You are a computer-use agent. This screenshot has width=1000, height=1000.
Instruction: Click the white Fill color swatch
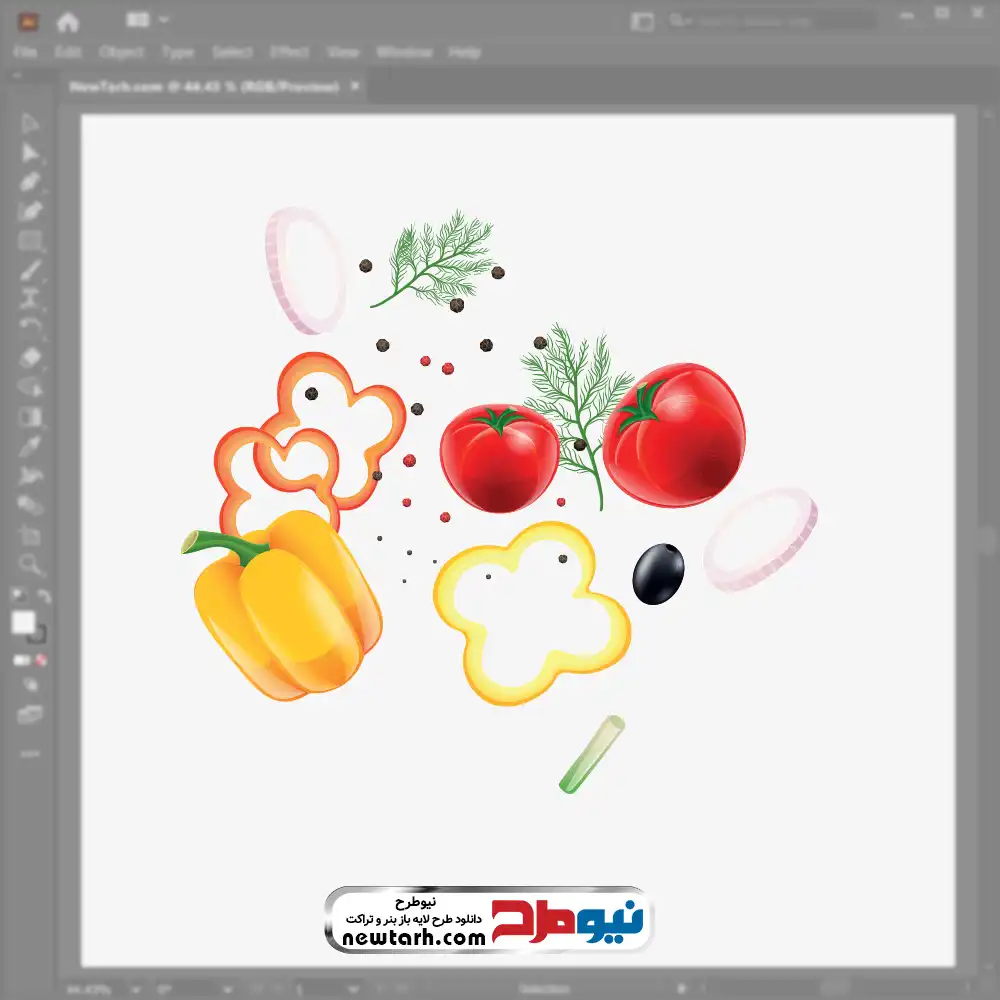coord(23,623)
